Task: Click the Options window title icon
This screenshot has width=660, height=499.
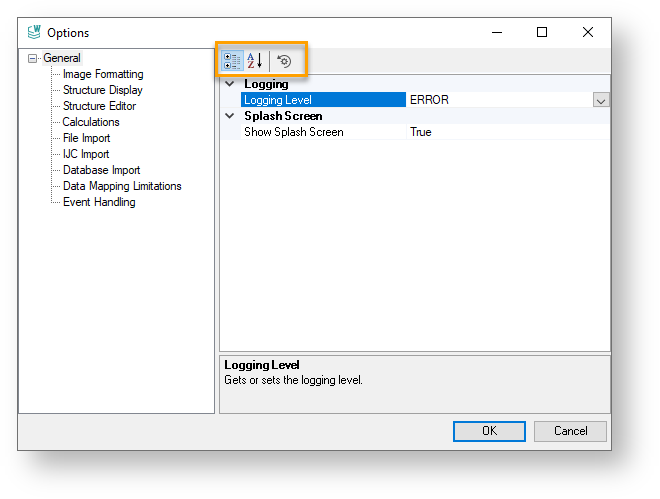Action: click(32, 33)
